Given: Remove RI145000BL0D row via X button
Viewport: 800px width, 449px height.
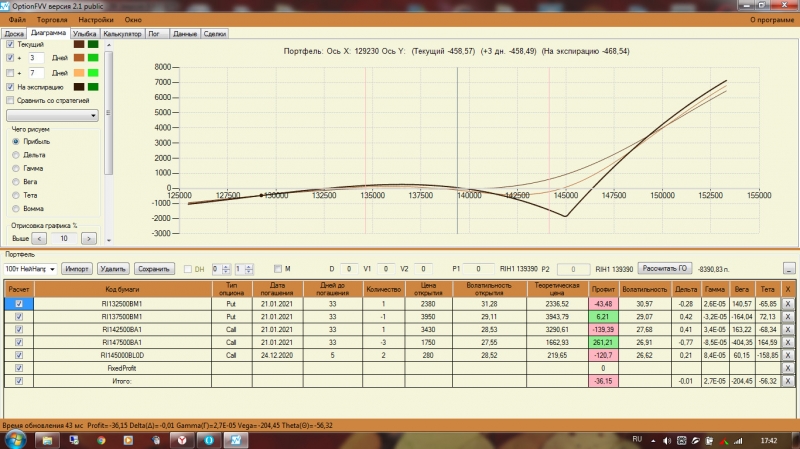Looking at the screenshot, I should tap(788, 355).
